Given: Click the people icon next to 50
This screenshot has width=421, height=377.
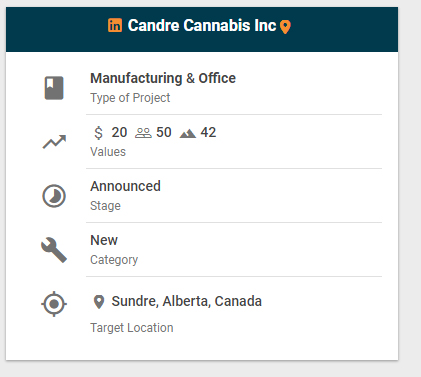Looking at the screenshot, I should coord(143,133).
